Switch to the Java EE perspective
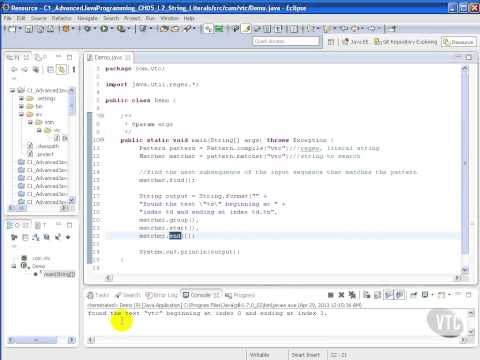This screenshot has width=480, height=360. (x=355, y=42)
